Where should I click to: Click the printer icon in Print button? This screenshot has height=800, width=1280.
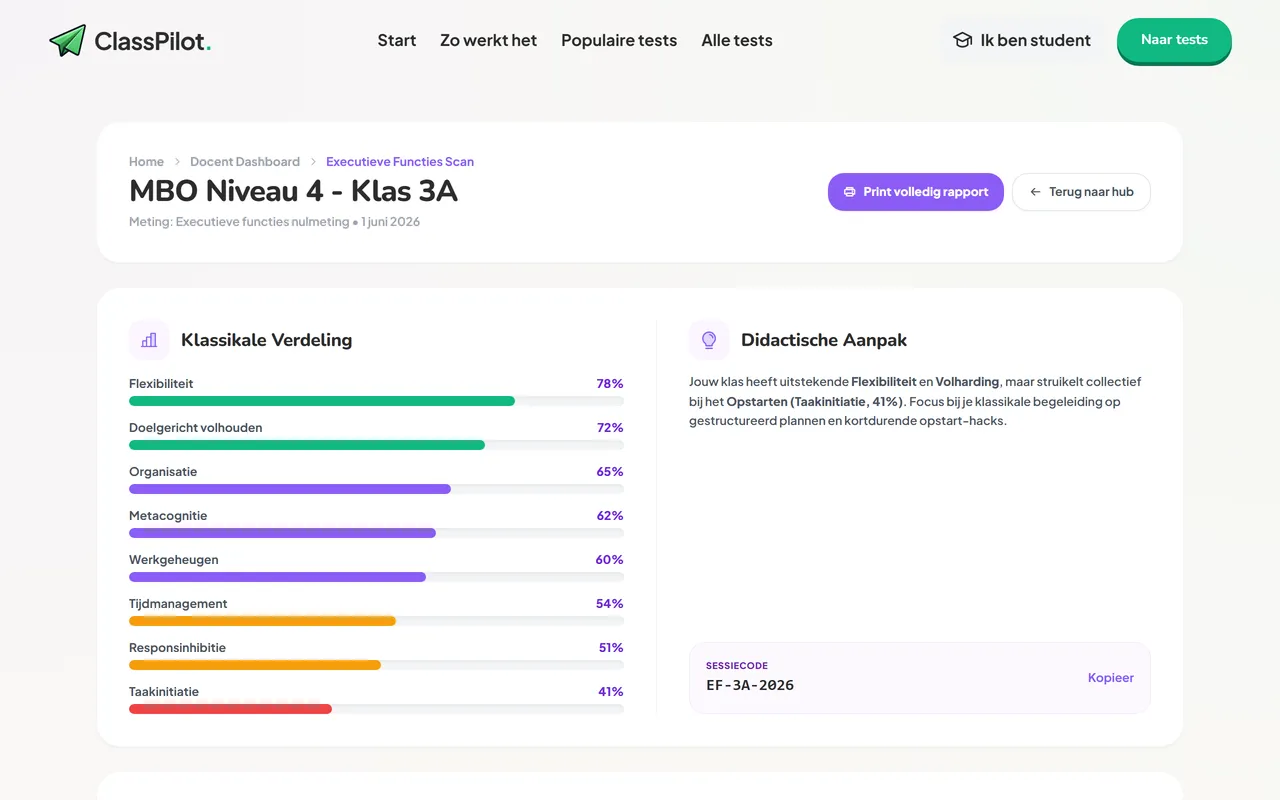850,192
